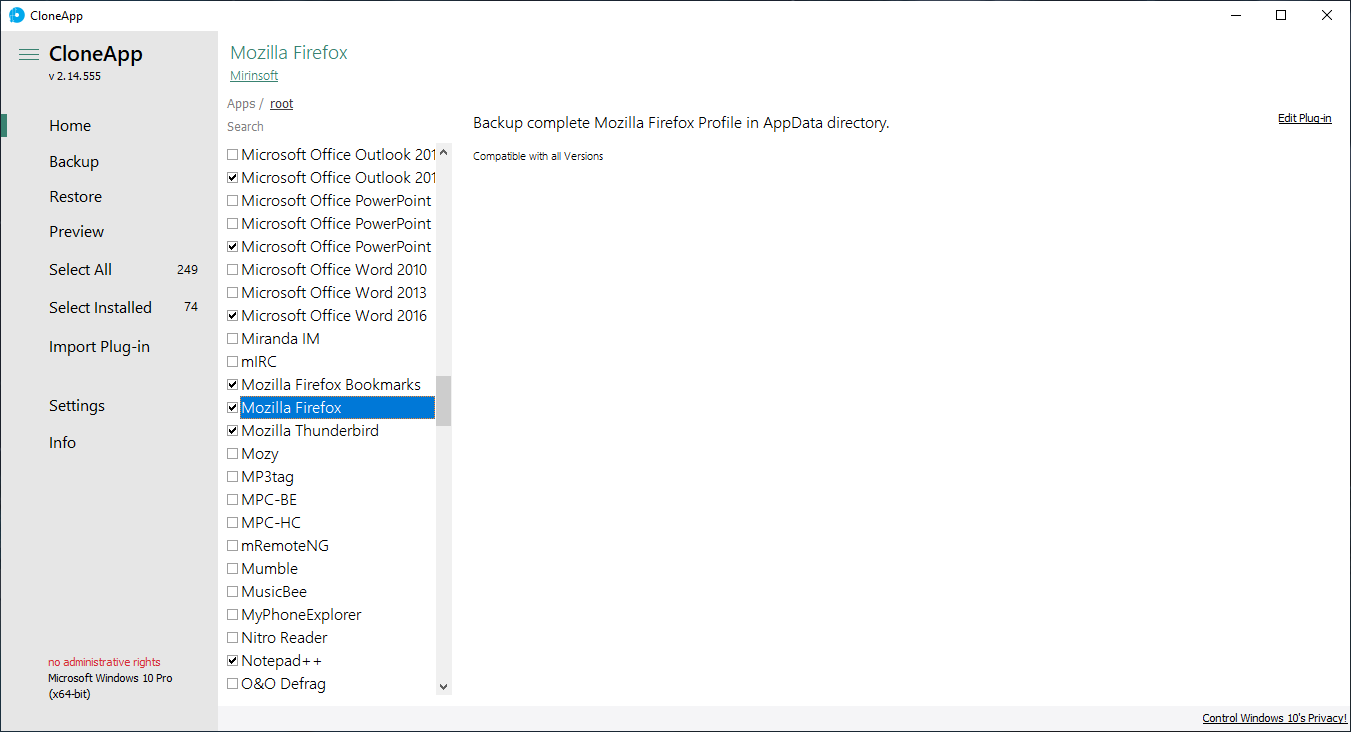Click the root breadcrumb link
This screenshot has width=1351, height=732.
pyautogui.click(x=282, y=104)
